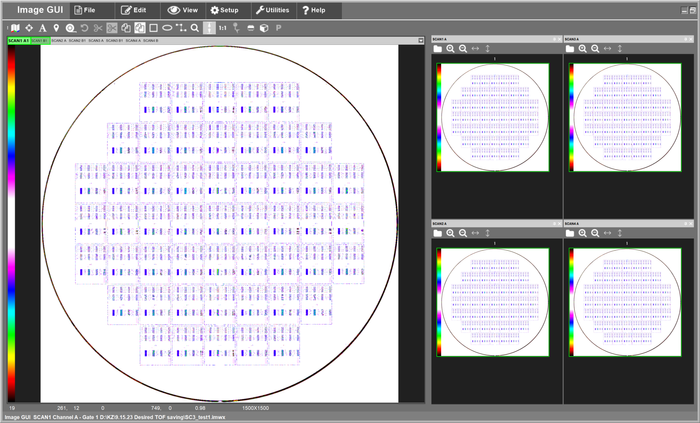Zoom out on the SCAN1 A panel
This screenshot has height=423, width=700.
tap(463, 49)
